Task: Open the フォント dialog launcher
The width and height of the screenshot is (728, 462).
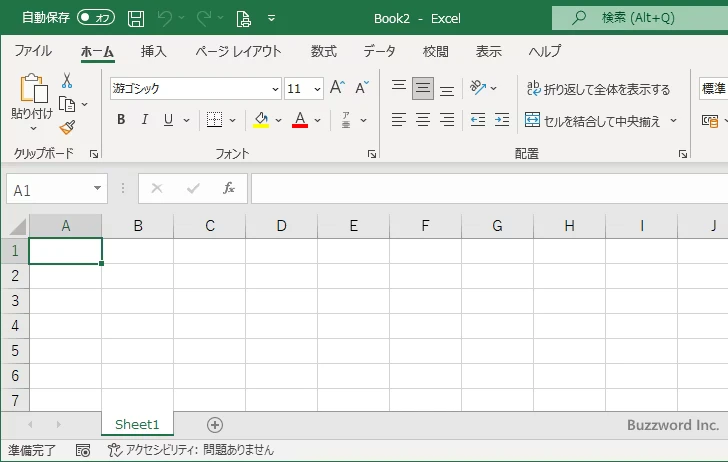Action: coord(372,154)
